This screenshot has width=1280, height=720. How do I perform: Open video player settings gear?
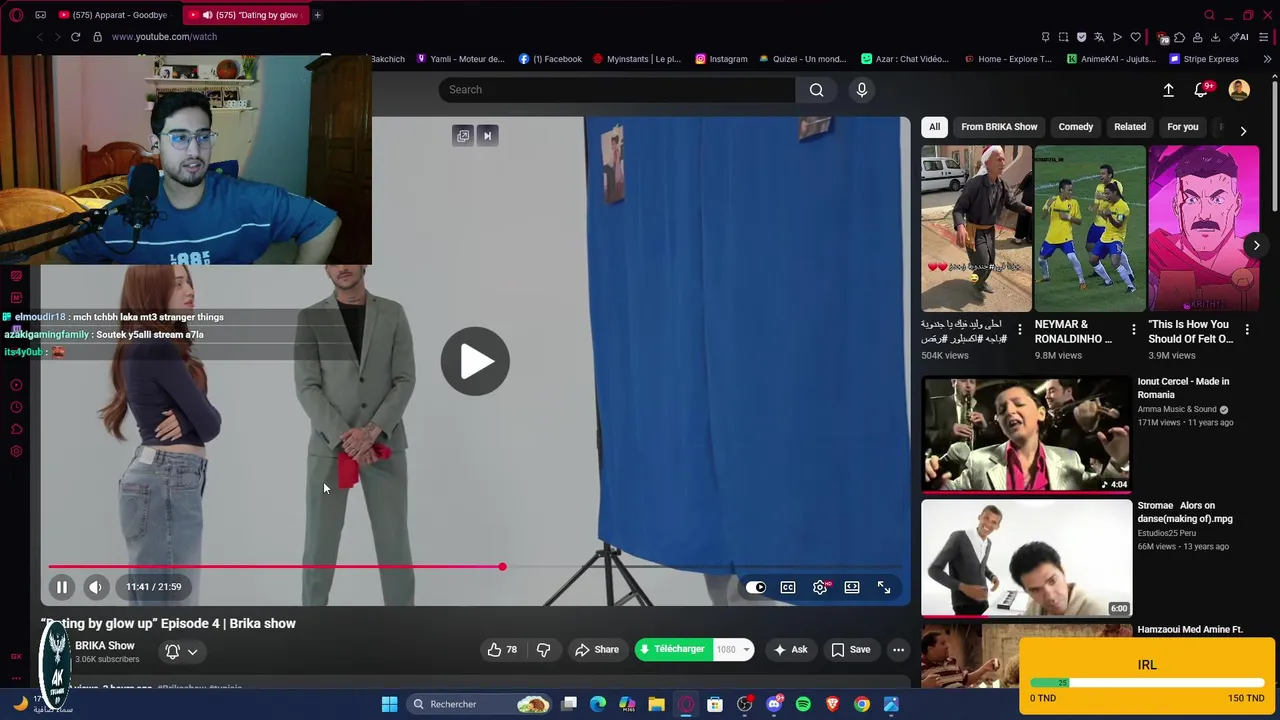point(820,587)
